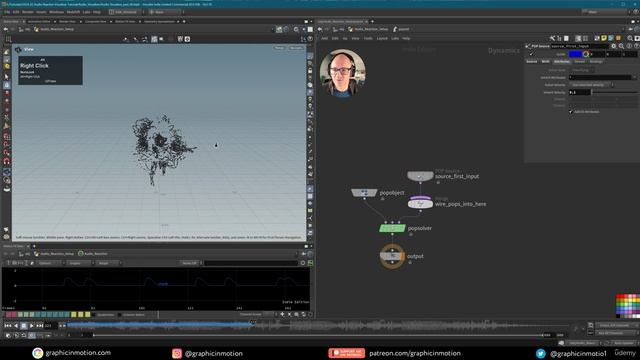The image size is (640, 360).
Task: Select the output node in network
Action: point(392,256)
